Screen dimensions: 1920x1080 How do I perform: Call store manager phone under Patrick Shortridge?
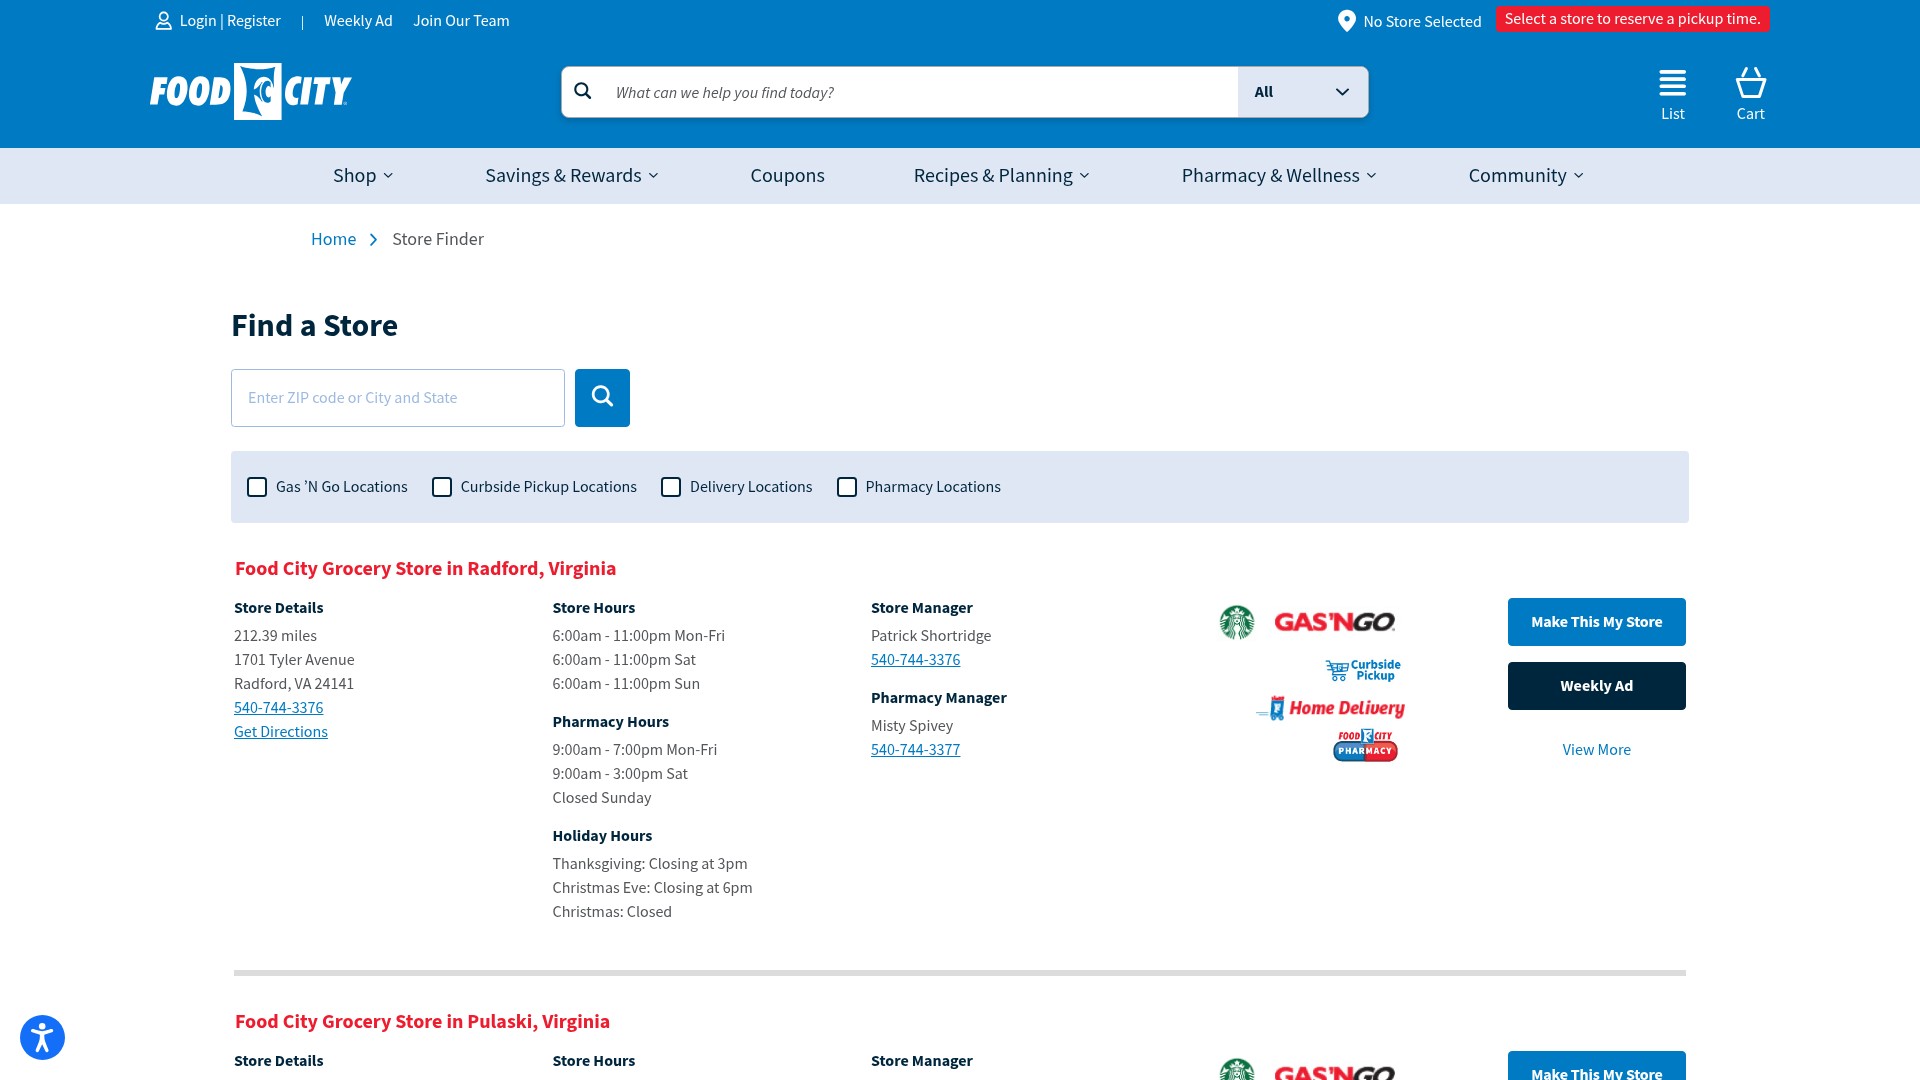coord(915,660)
